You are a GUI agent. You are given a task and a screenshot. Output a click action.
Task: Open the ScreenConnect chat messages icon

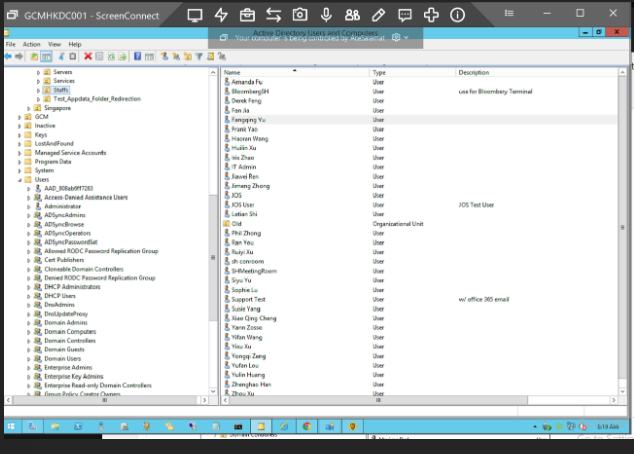pos(405,15)
